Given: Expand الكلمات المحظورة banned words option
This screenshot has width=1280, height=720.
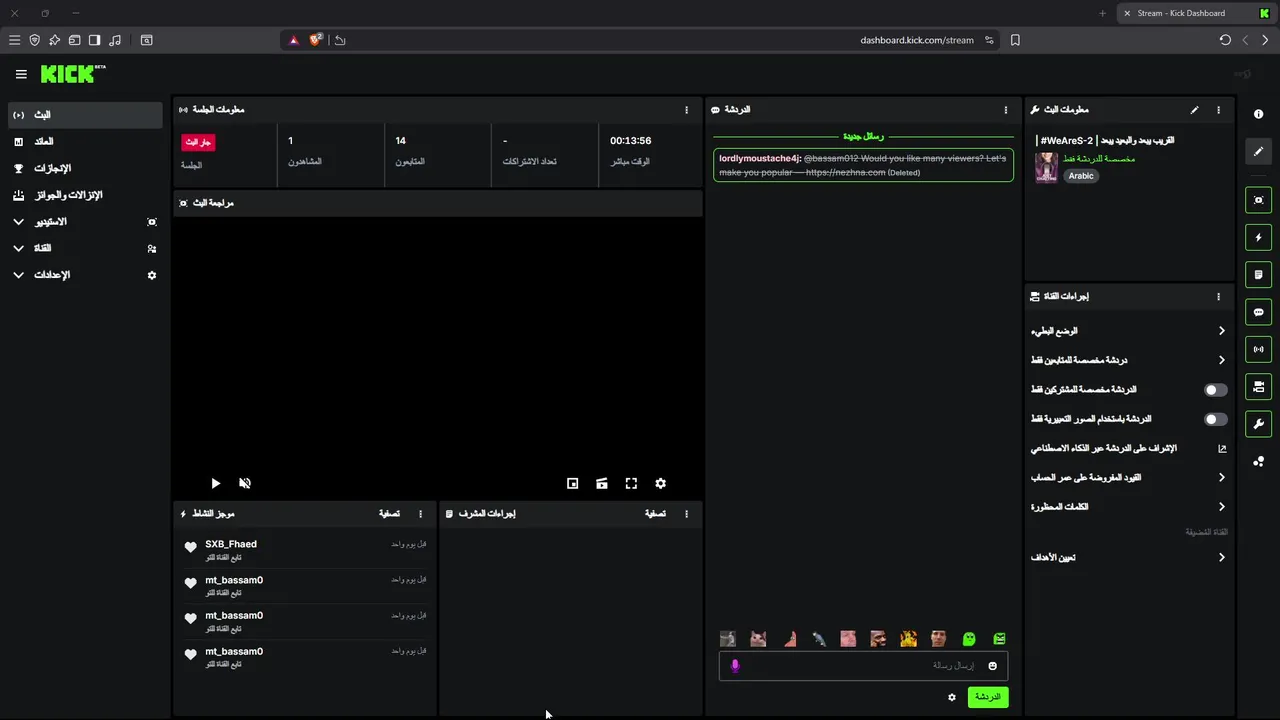Looking at the screenshot, I should pyautogui.click(x=1129, y=507).
